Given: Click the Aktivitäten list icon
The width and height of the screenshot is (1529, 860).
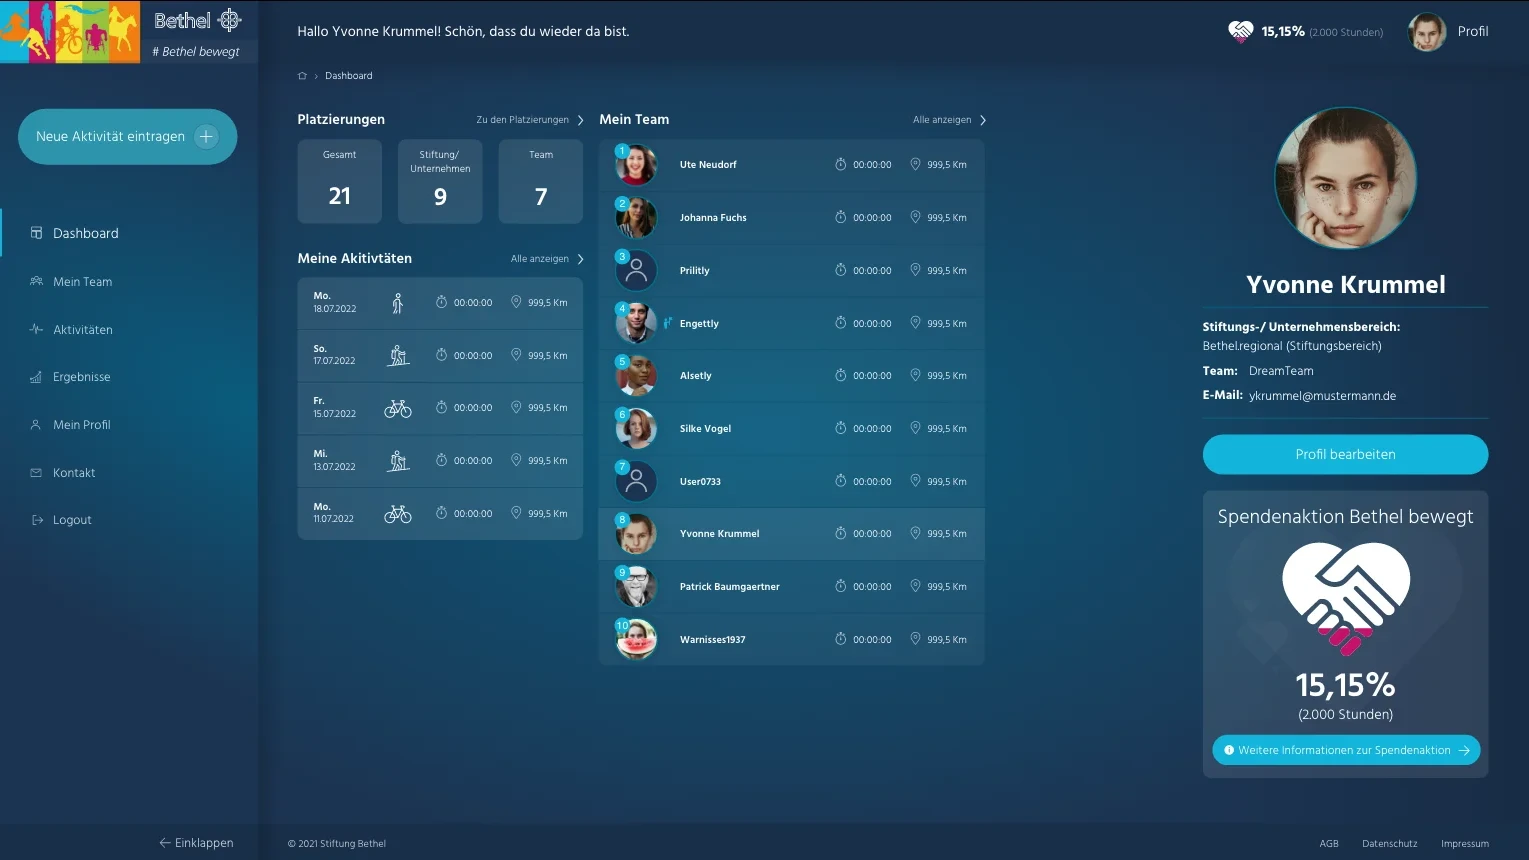Looking at the screenshot, I should coord(35,329).
